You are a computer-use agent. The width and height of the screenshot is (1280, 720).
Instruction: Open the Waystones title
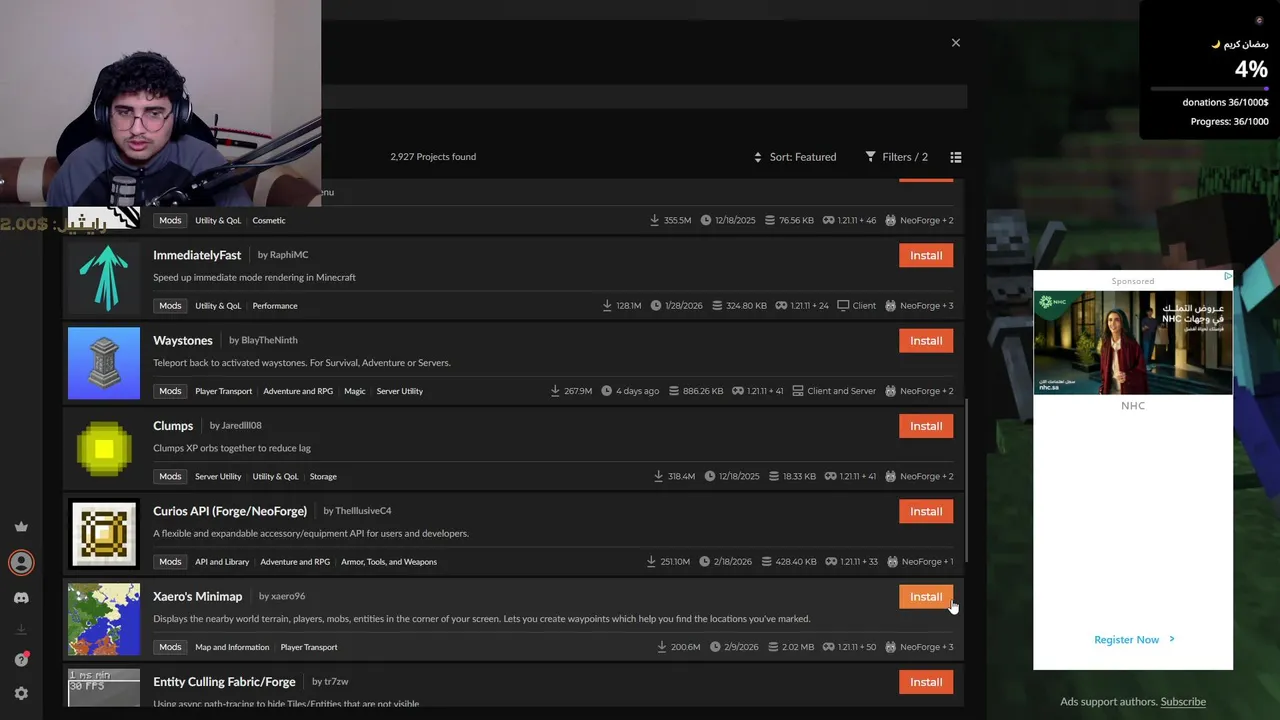click(x=183, y=340)
